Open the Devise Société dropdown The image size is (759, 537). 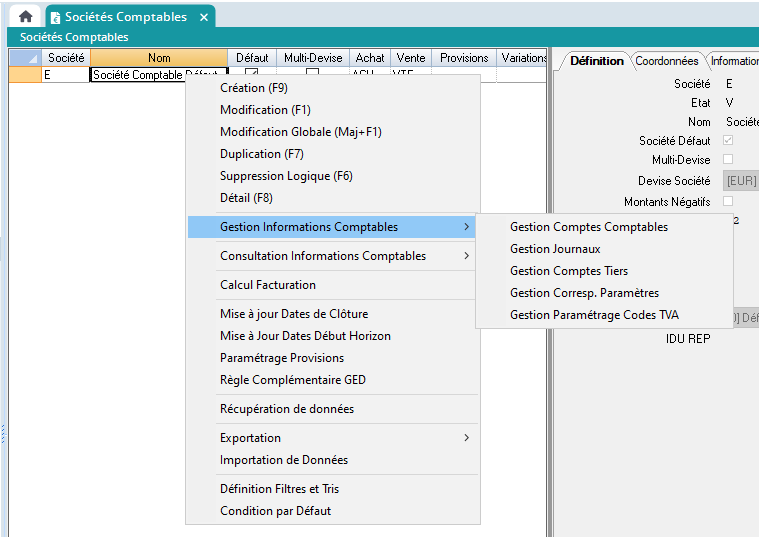740,181
